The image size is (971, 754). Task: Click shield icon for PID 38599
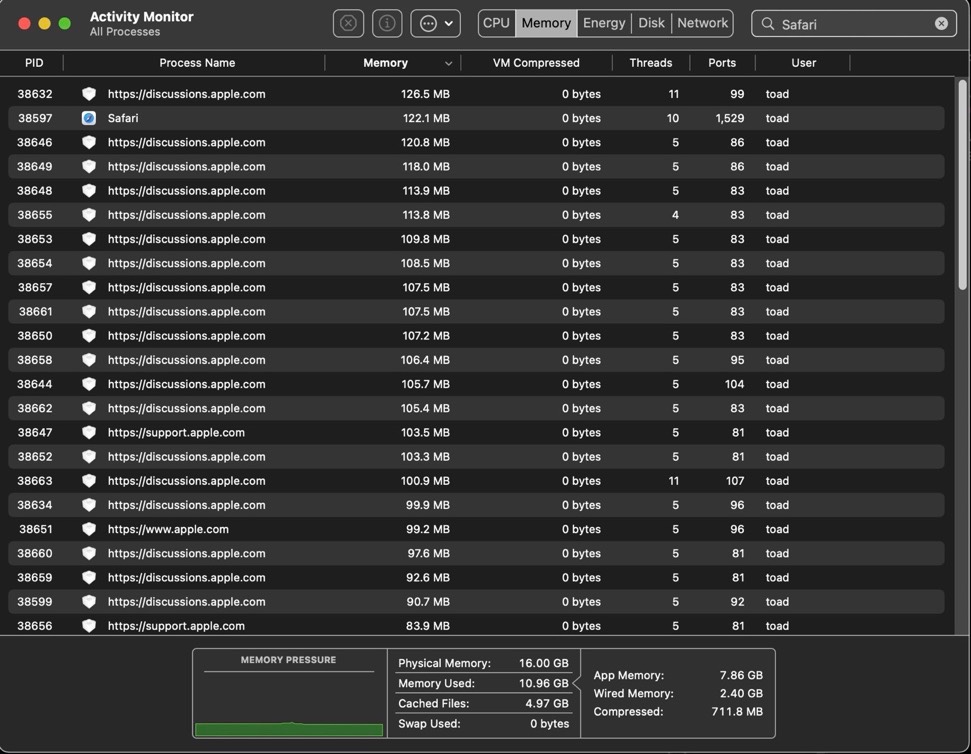pos(89,600)
